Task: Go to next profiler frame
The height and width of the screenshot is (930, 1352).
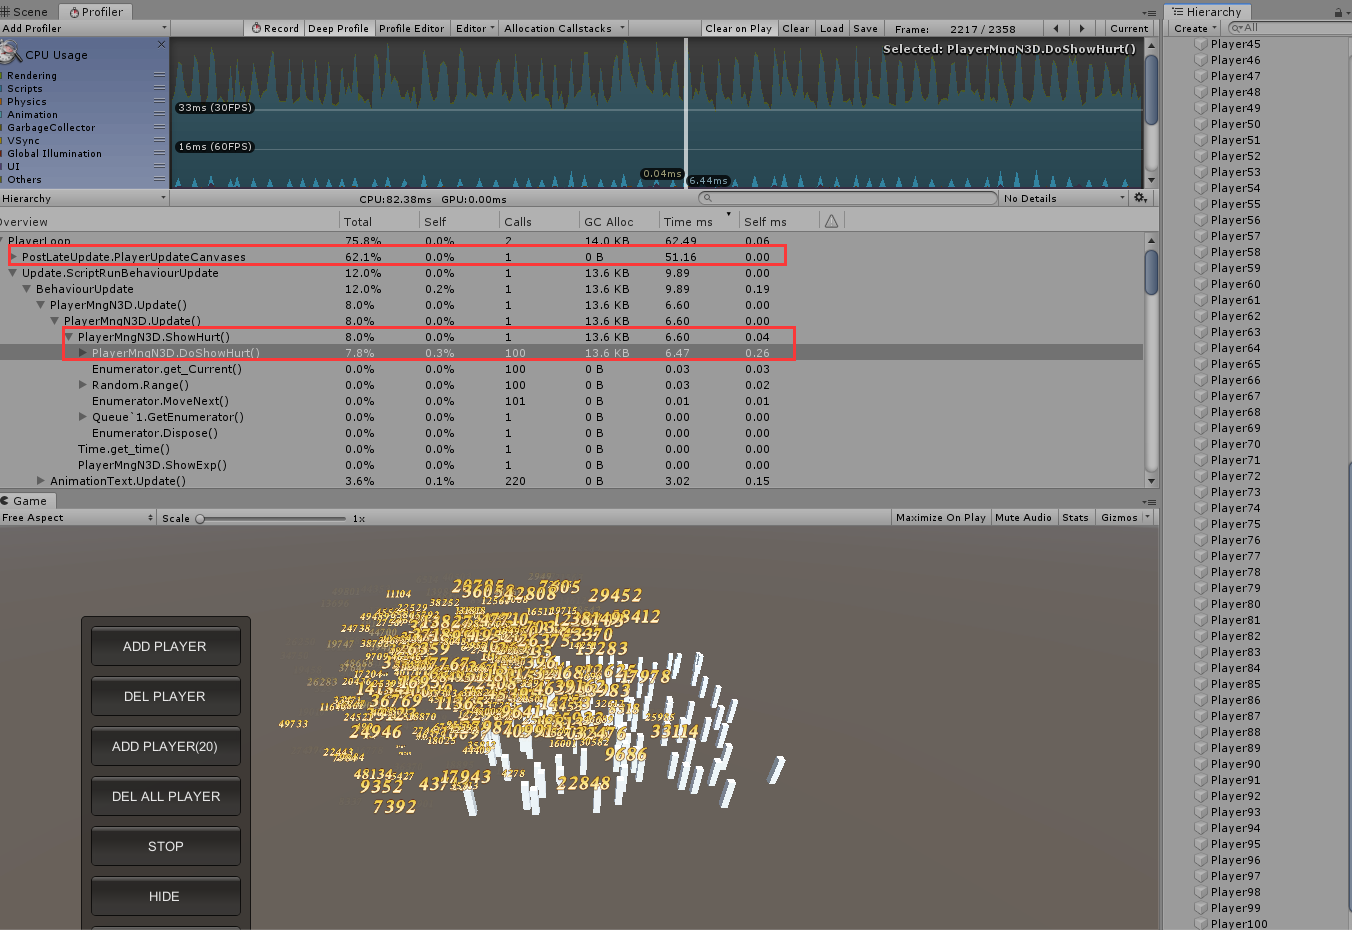Action: 1082,28
